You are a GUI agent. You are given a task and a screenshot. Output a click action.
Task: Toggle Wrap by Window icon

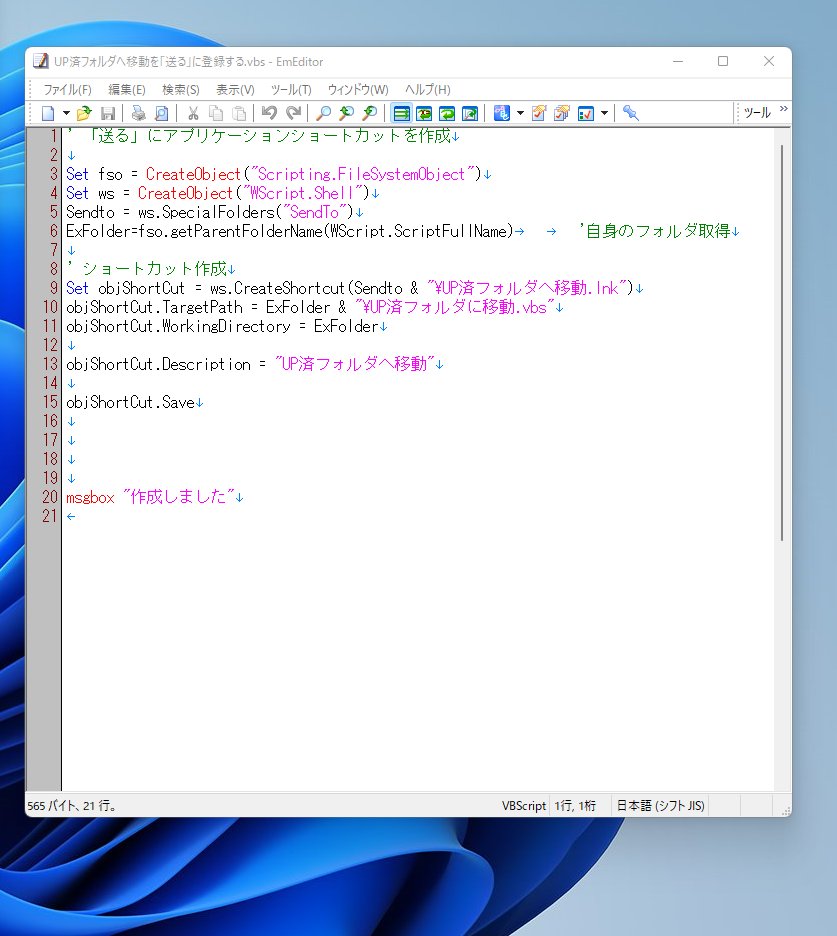coord(447,113)
